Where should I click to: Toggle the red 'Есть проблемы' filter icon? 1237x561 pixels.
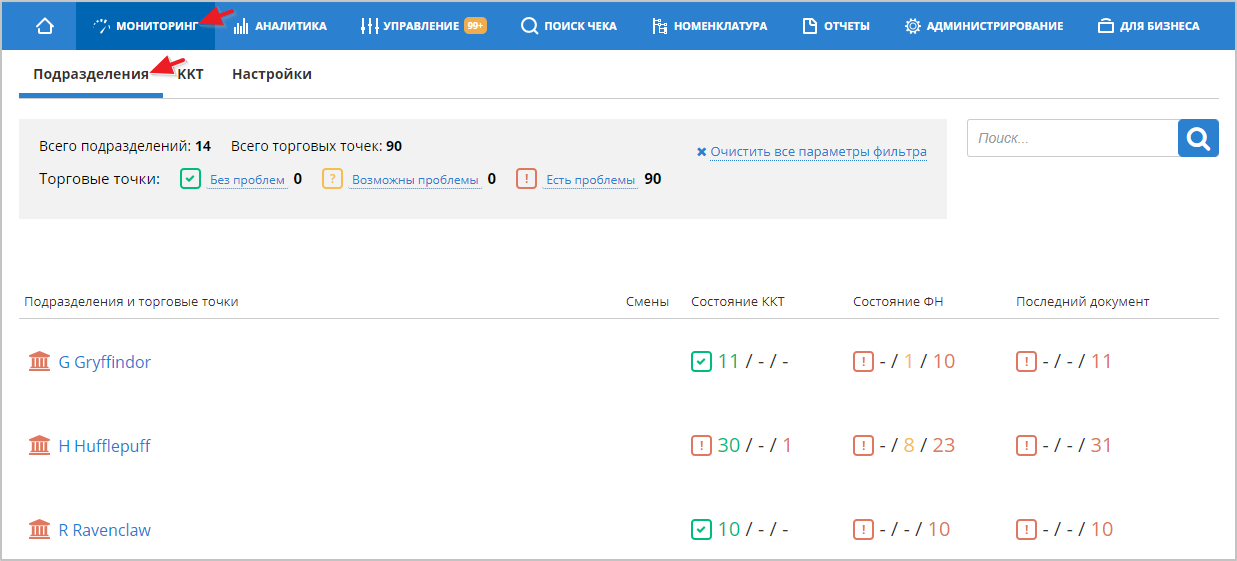tap(526, 179)
